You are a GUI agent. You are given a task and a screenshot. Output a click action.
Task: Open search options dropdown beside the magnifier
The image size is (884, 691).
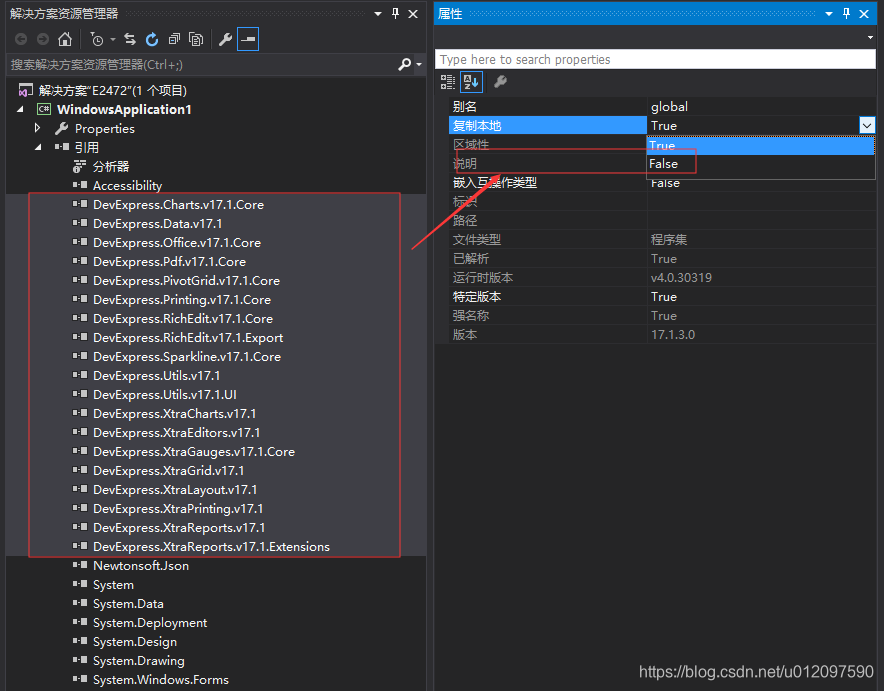tap(419, 65)
